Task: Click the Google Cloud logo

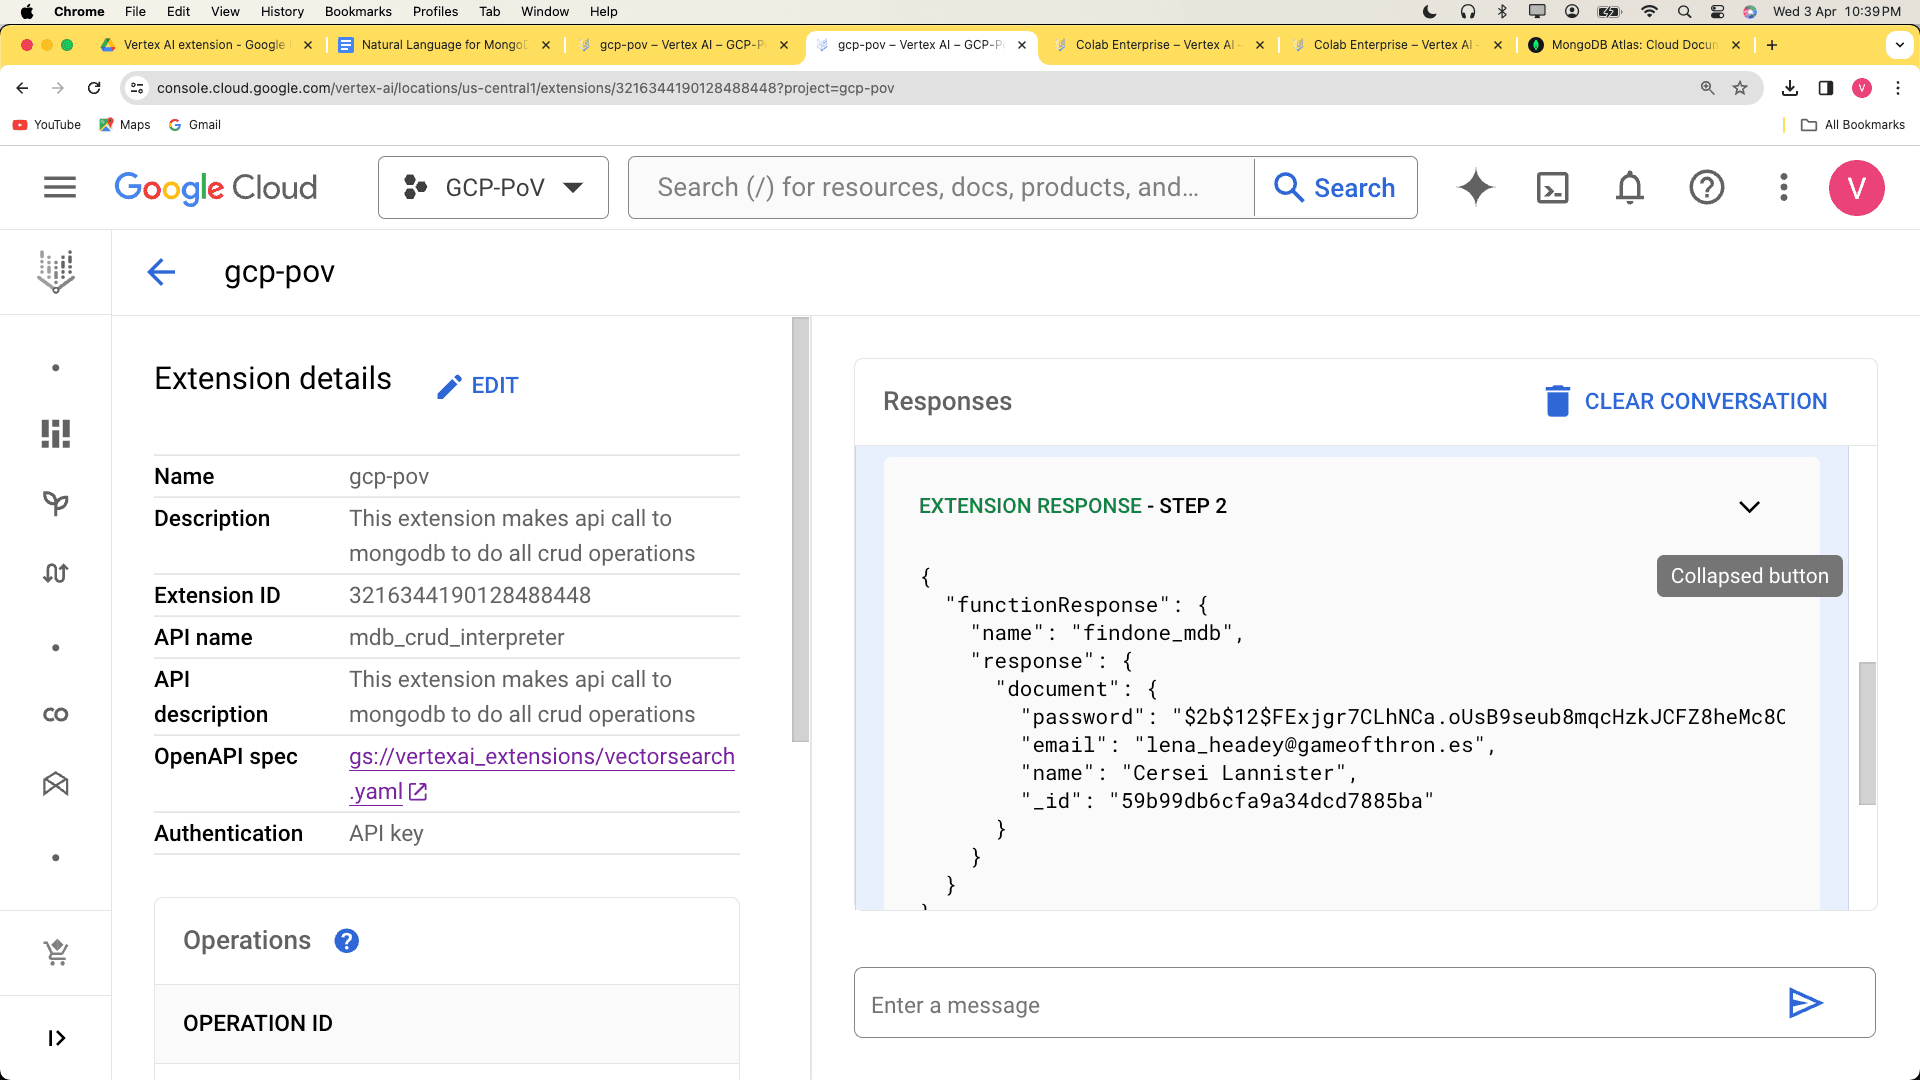Action: [x=216, y=187]
